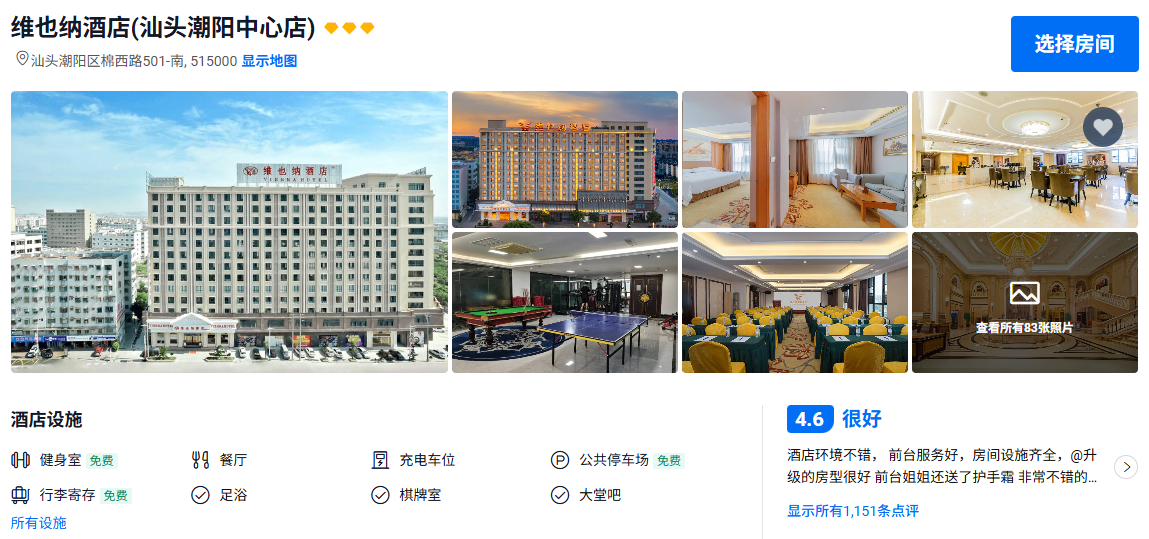The image size is (1149, 539).
Task: Click the 选择房间 button
Action: click(1074, 44)
